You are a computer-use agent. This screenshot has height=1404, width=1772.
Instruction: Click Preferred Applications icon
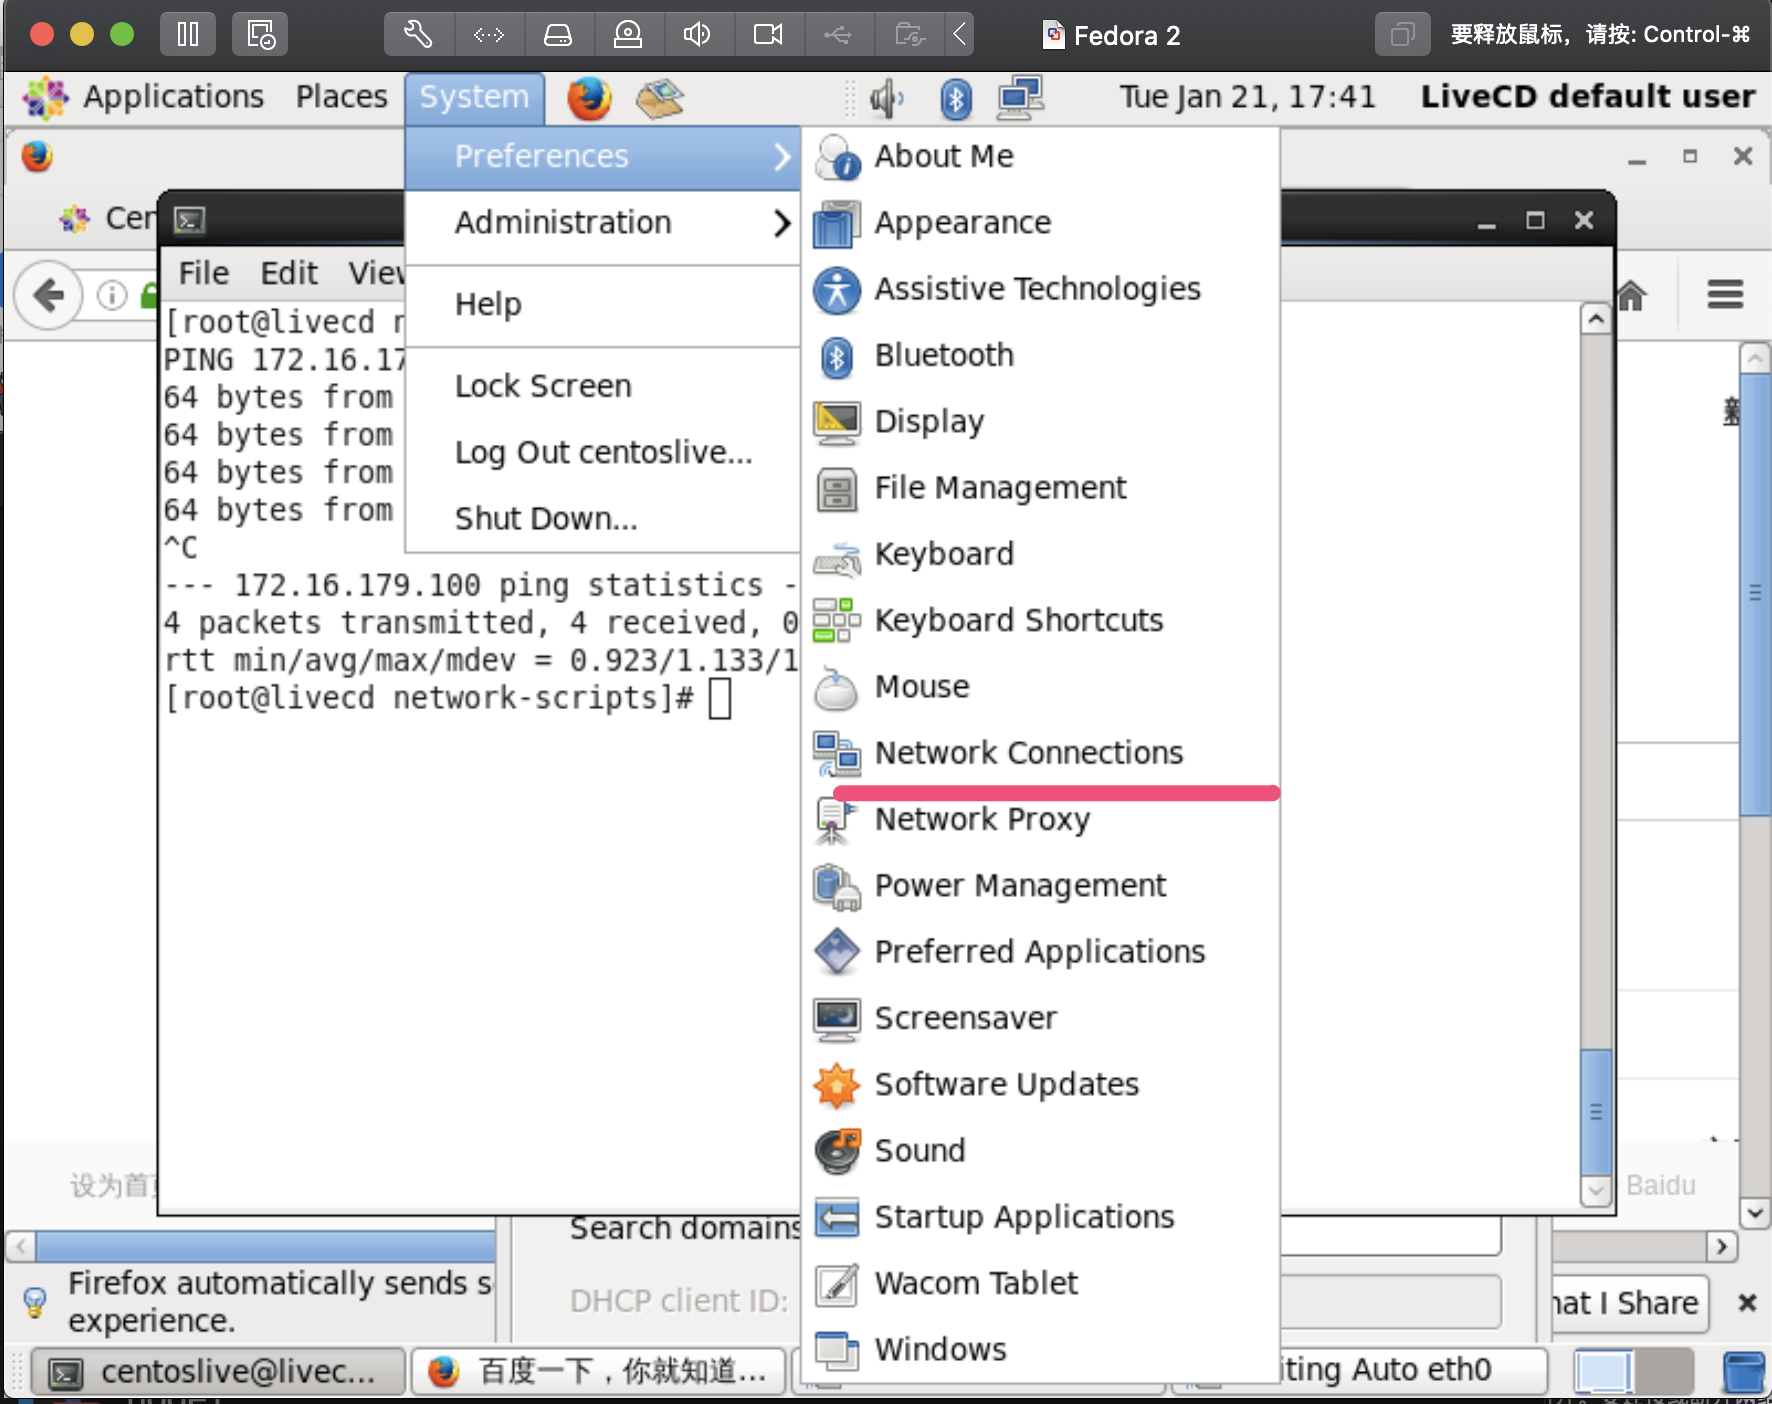(837, 952)
